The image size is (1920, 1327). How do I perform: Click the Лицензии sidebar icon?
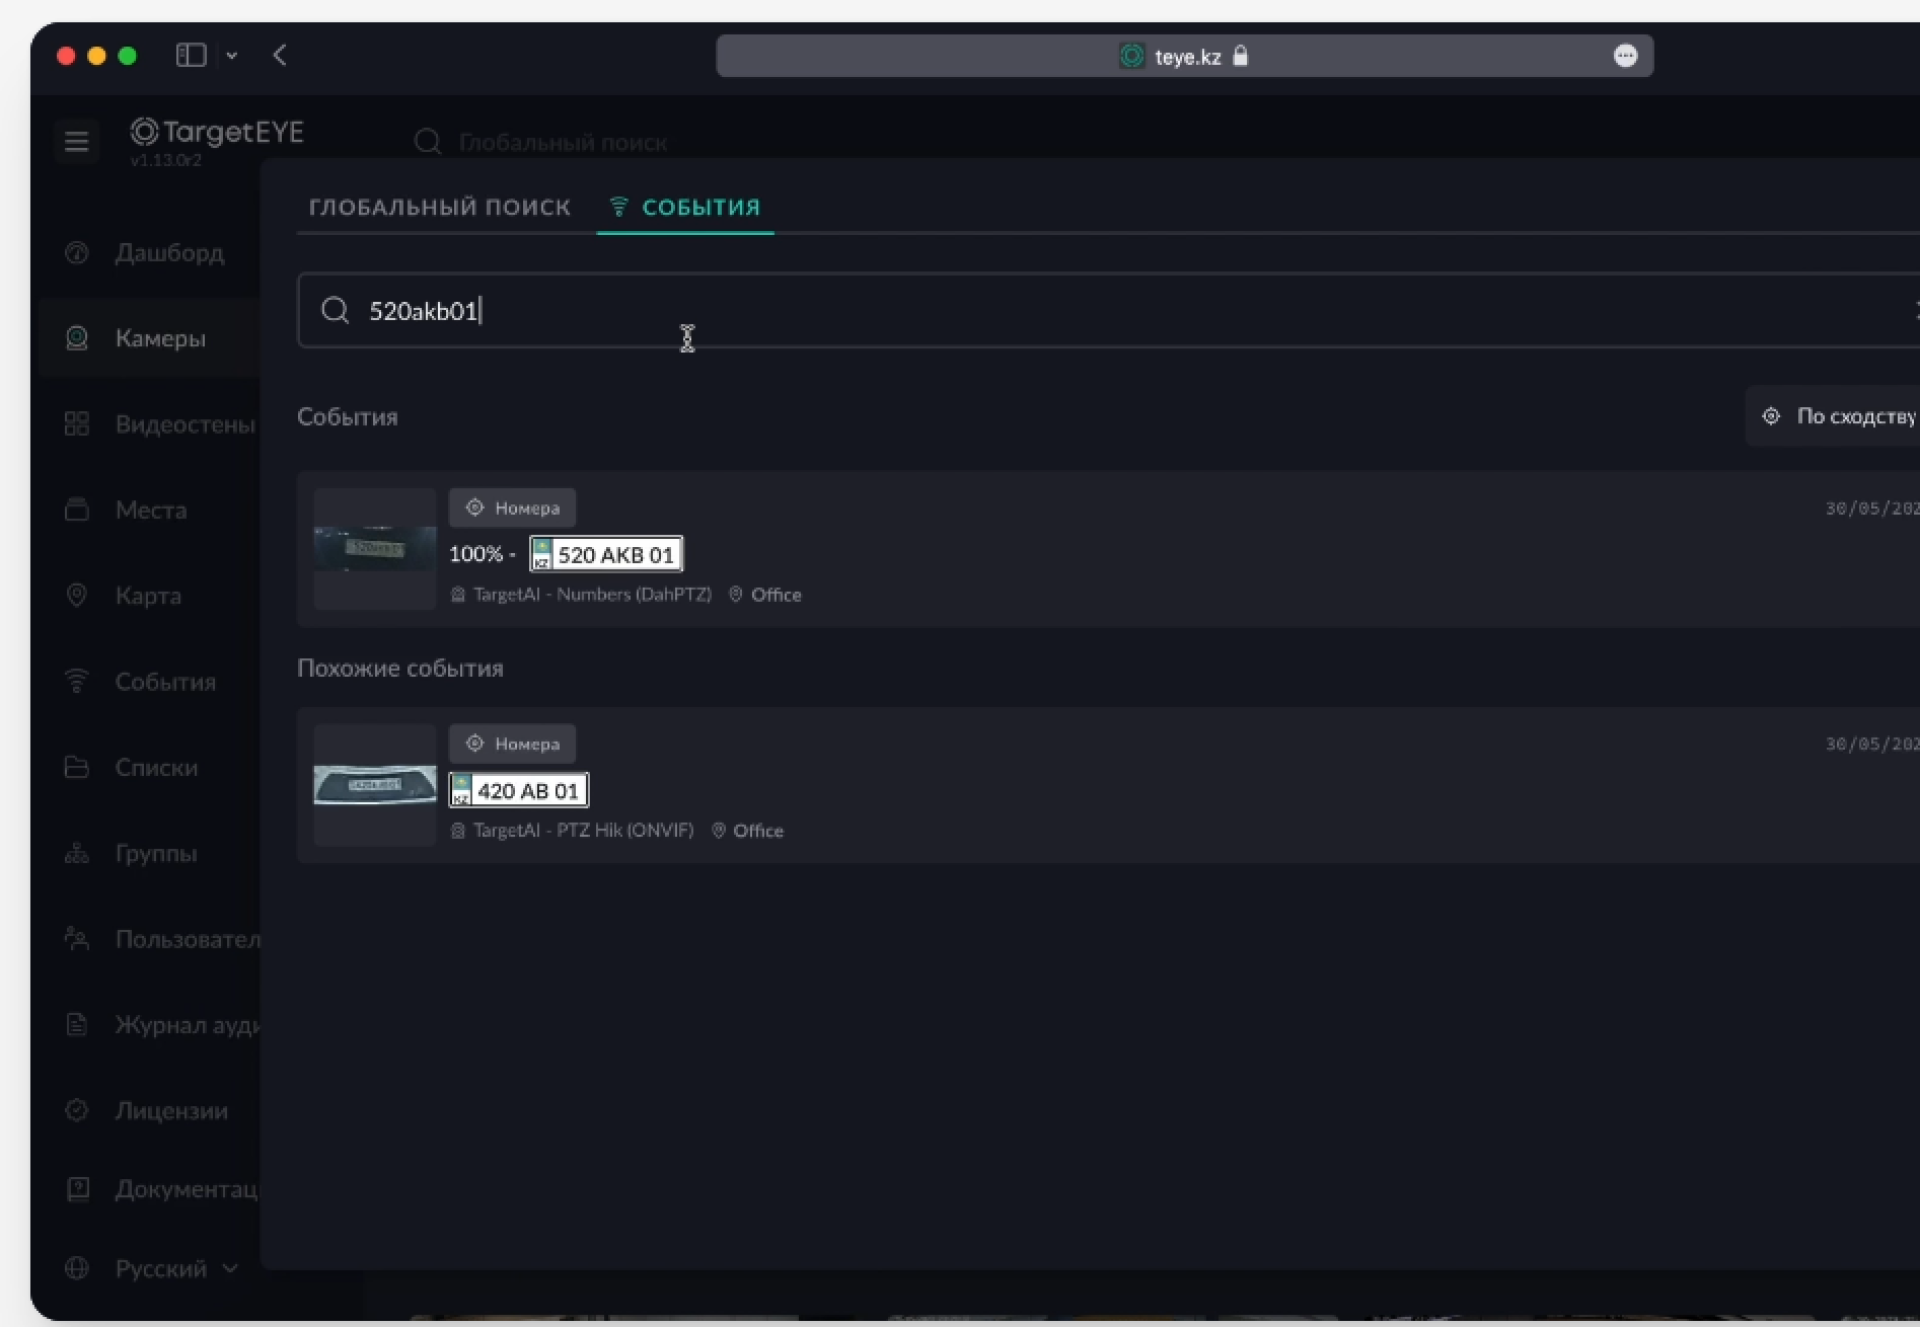coord(77,1110)
